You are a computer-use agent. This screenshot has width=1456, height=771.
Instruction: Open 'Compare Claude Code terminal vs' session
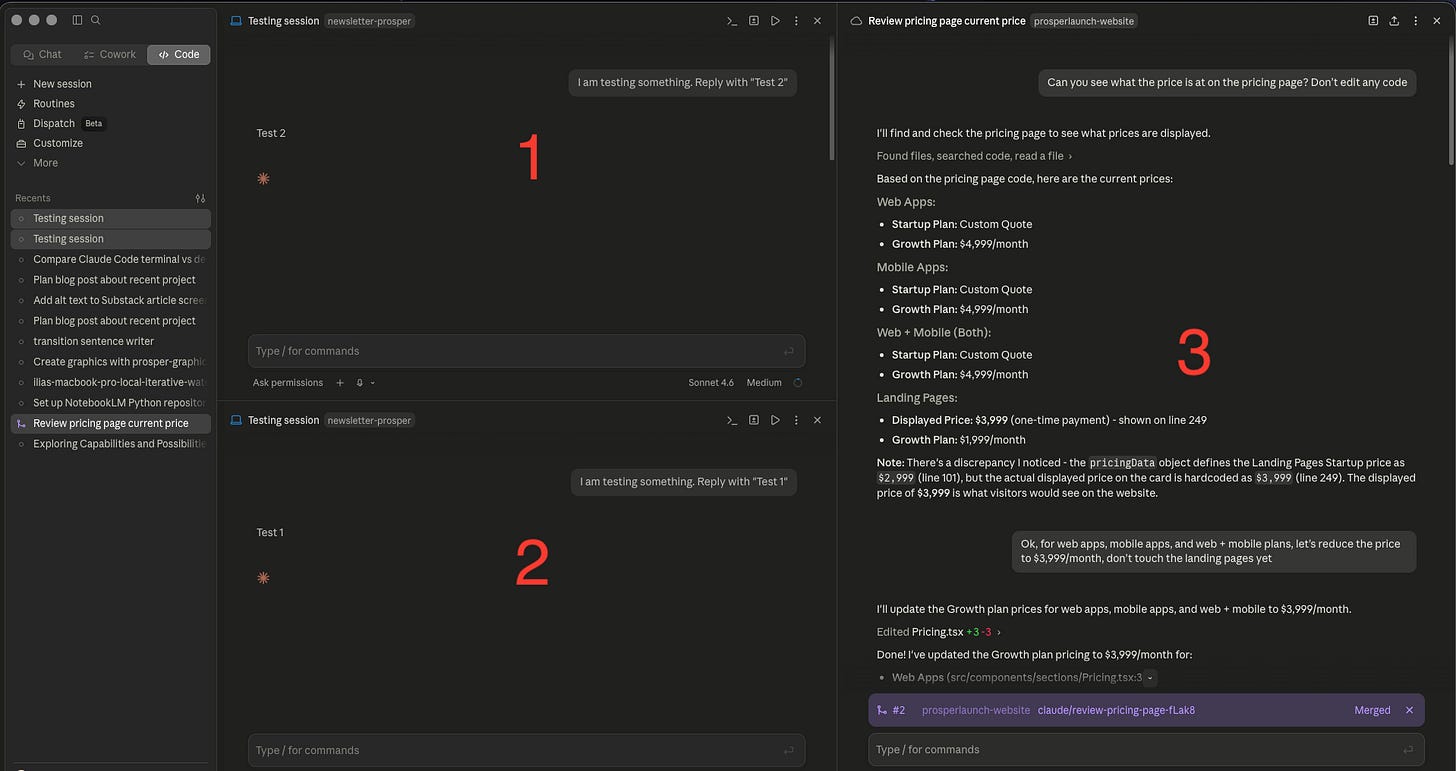coord(111,259)
